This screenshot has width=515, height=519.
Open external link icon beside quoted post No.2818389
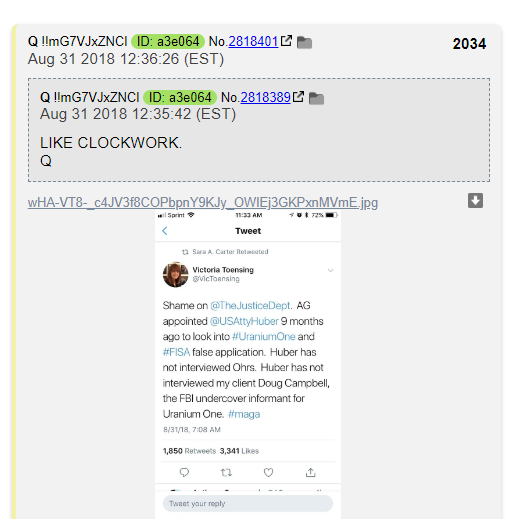pyautogui.click(x=298, y=97)
